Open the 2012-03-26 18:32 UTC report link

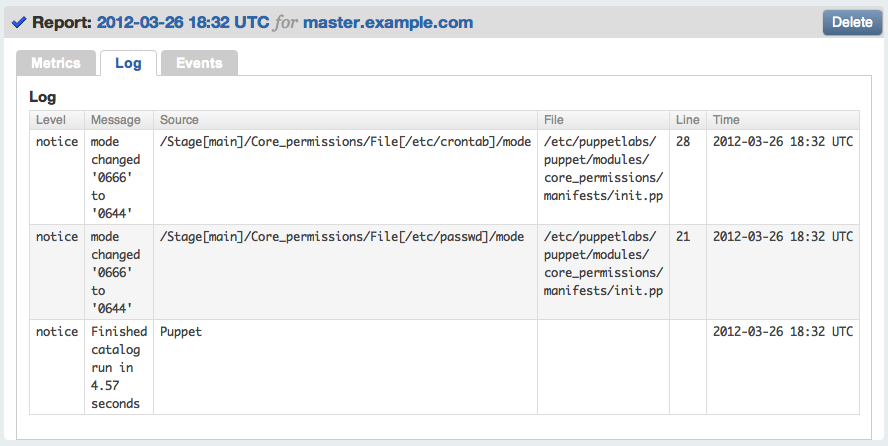183,22
